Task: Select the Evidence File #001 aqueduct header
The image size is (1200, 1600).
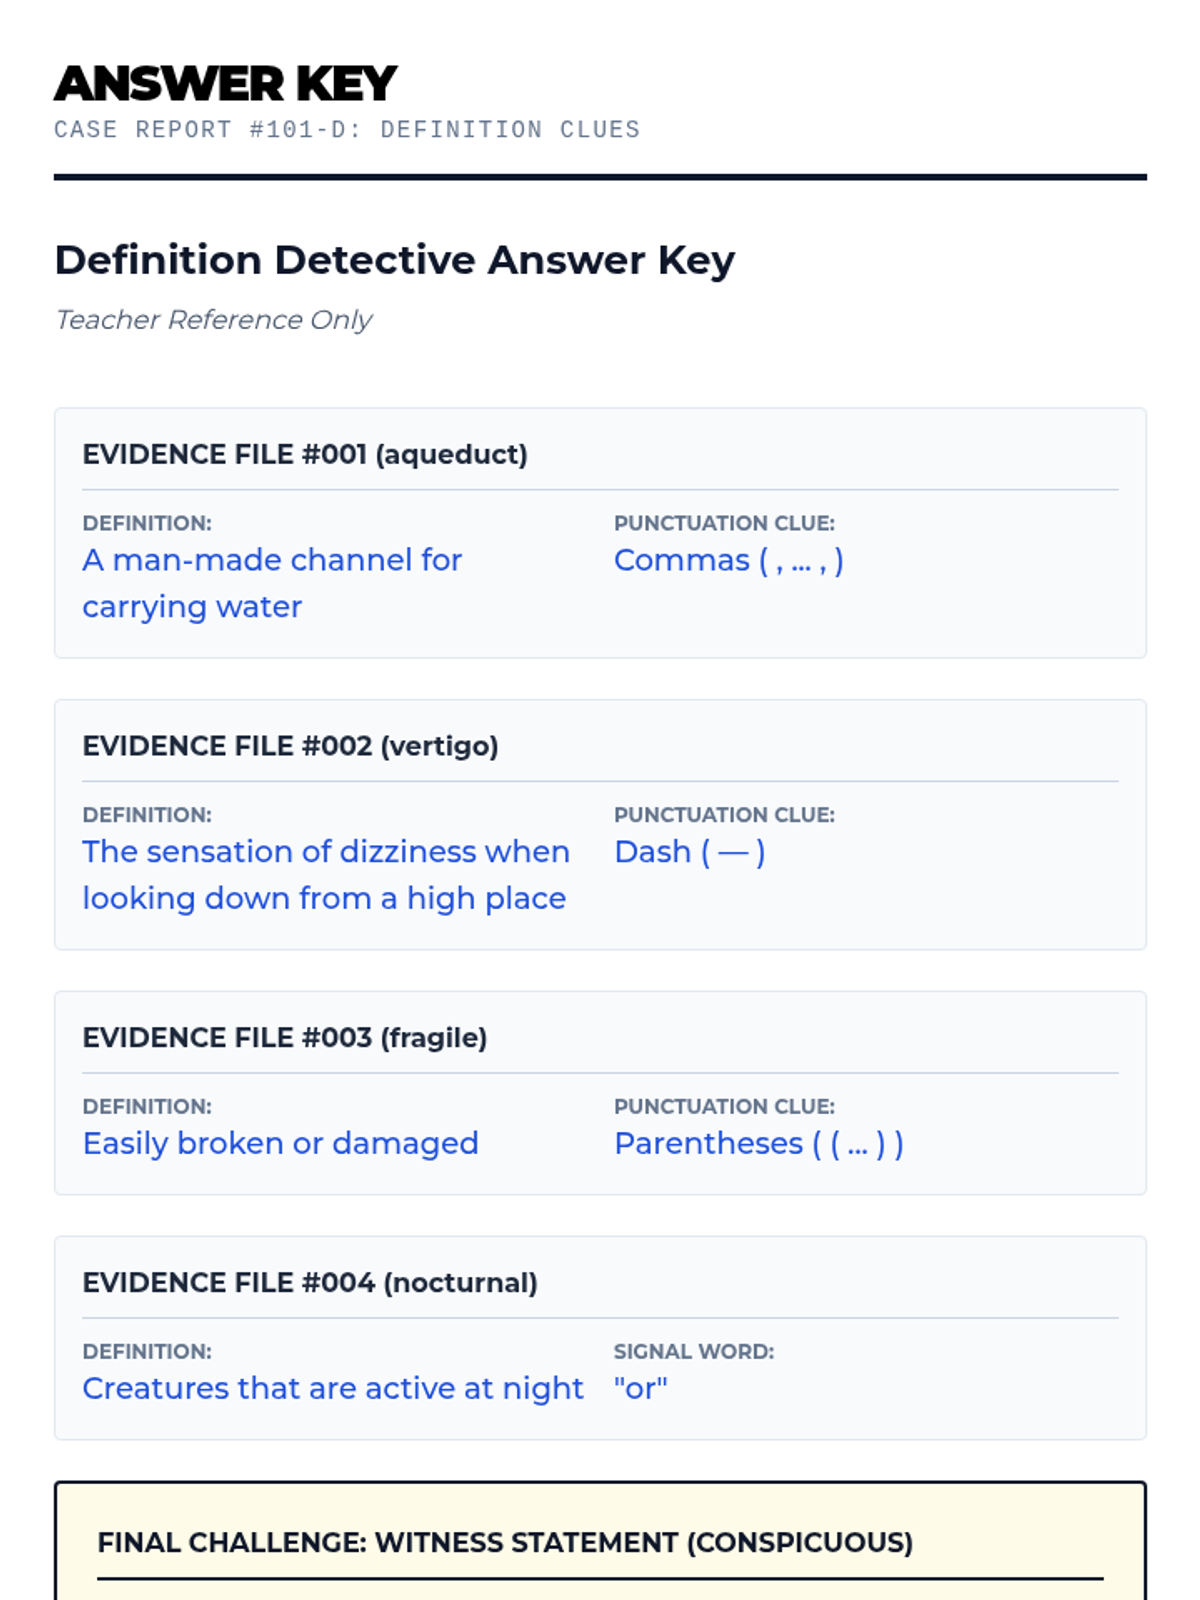Action: point(304,455)
